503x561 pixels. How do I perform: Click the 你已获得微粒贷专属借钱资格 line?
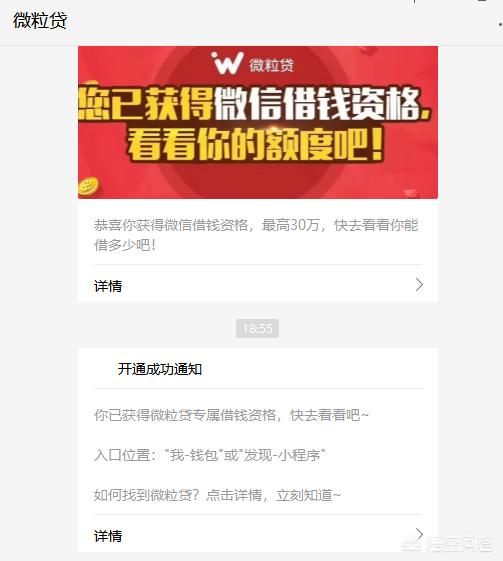coord(231,415)
